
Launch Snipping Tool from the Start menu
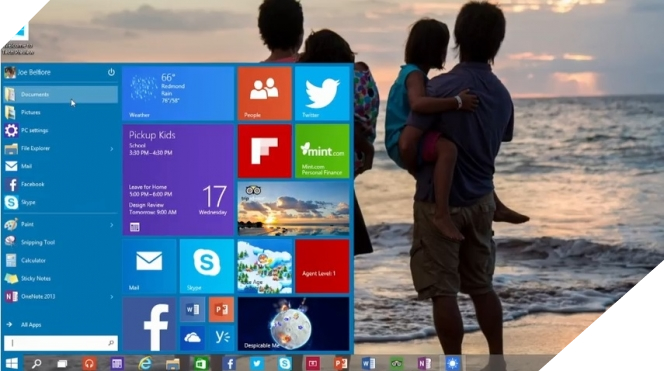pyautogui.click(x=61, y=243)
